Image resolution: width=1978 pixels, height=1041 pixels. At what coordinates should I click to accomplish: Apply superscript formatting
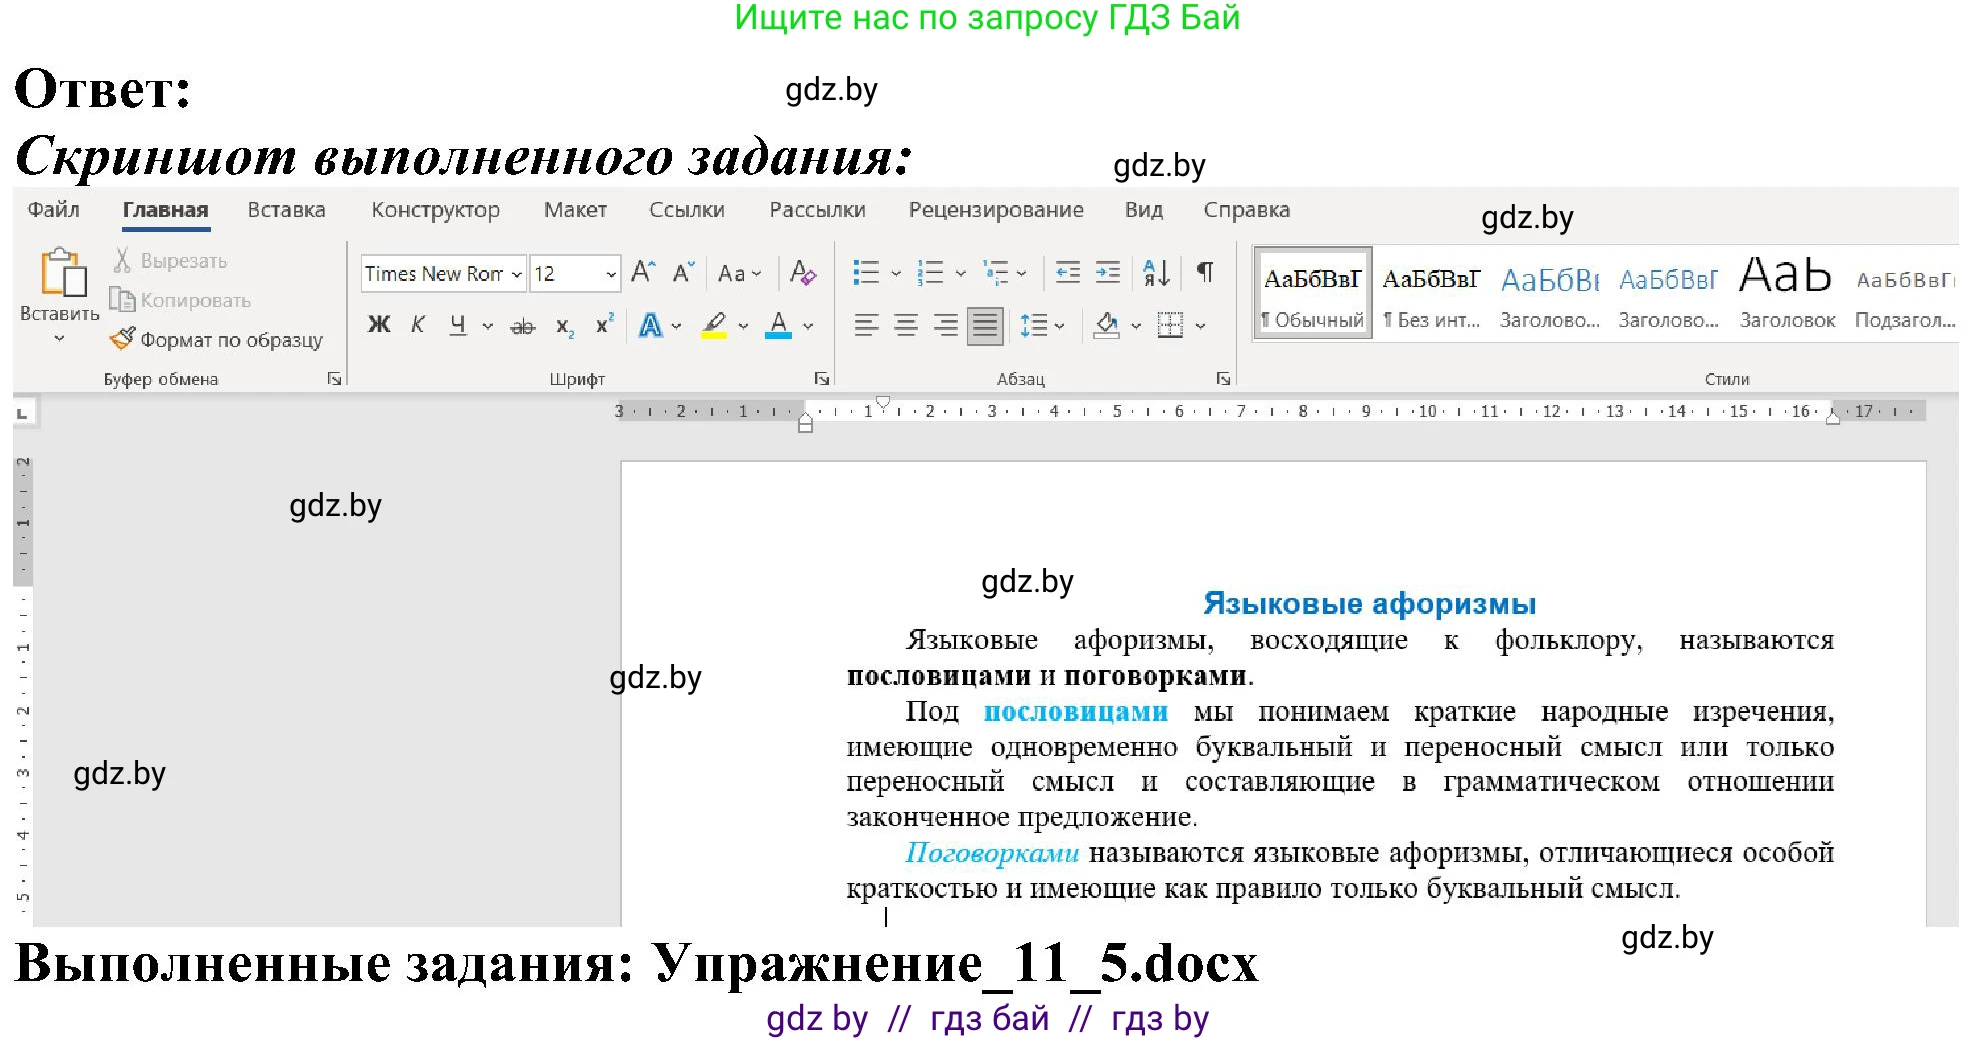[x=602, y=324]
